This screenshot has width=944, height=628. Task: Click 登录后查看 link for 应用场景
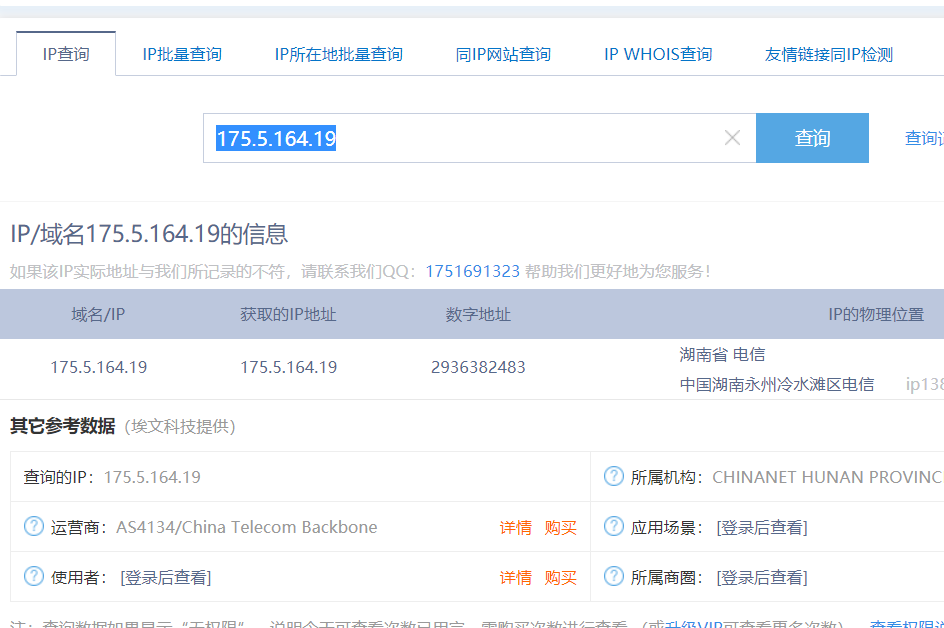[x=762, y=527]
